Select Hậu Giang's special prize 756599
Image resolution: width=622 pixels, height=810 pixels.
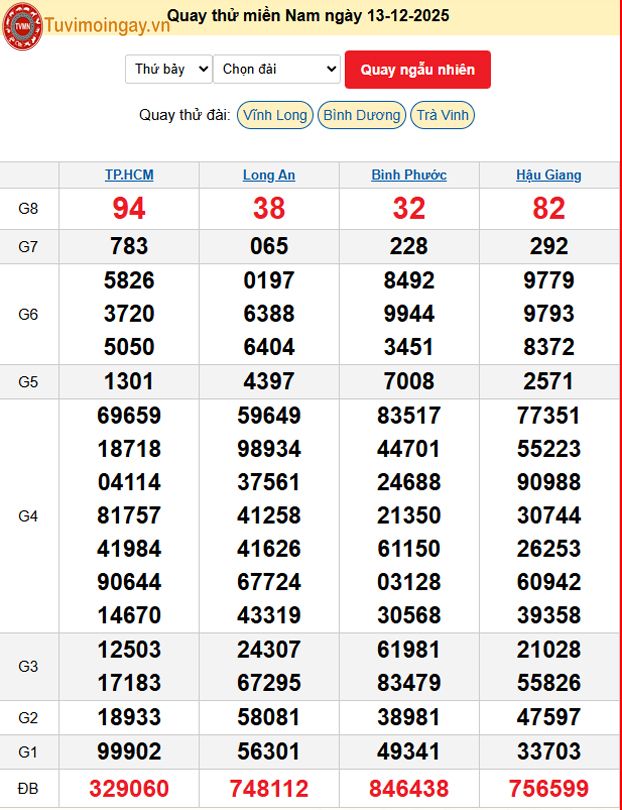coord(549,788)
